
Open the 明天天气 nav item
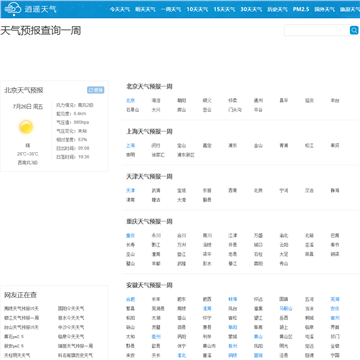[145, 9]
